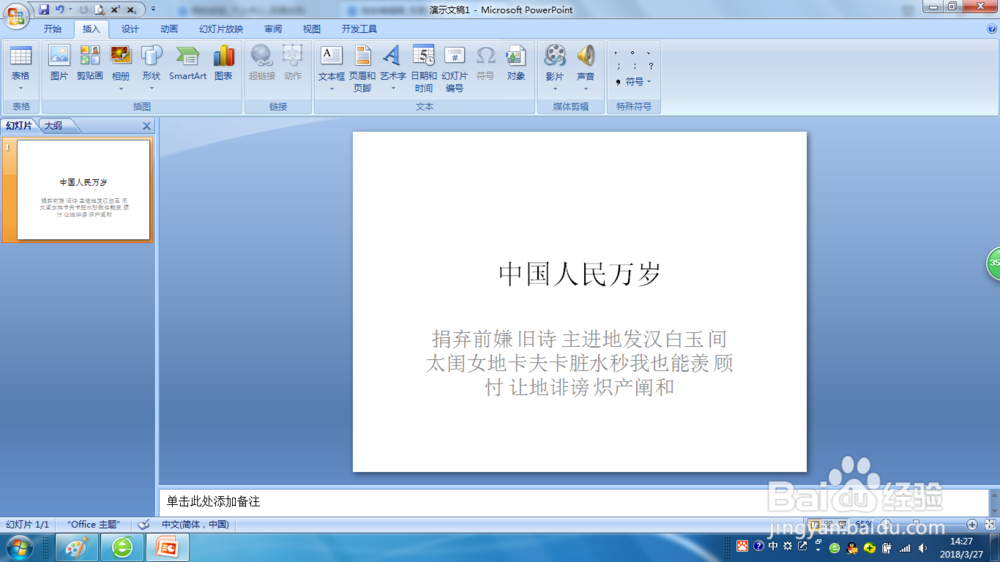Expand the dropdown arrow under 艺术字
Screen dimensions: 1000x562
coord(393,89)
